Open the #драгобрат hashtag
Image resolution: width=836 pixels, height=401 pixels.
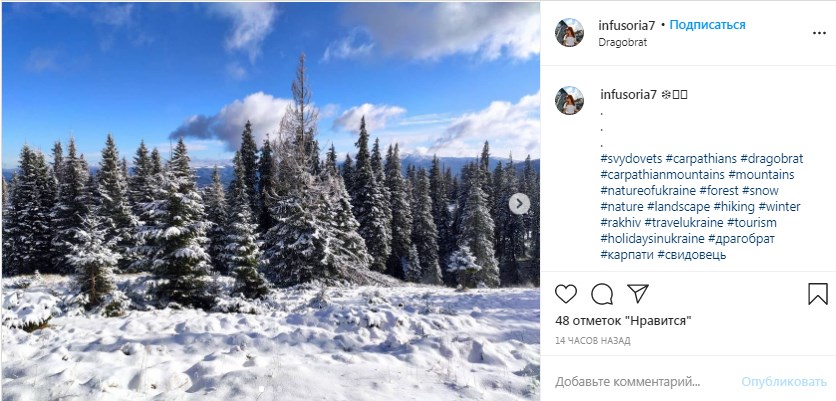pos(741,239)
